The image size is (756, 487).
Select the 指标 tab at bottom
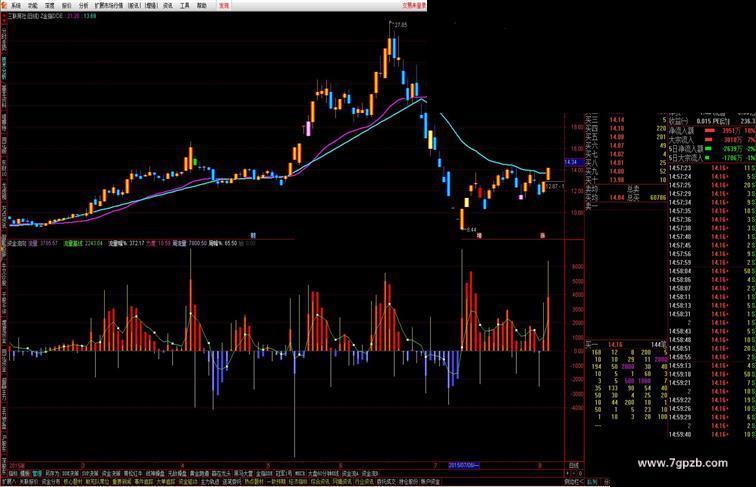click(x=13, y=474)
